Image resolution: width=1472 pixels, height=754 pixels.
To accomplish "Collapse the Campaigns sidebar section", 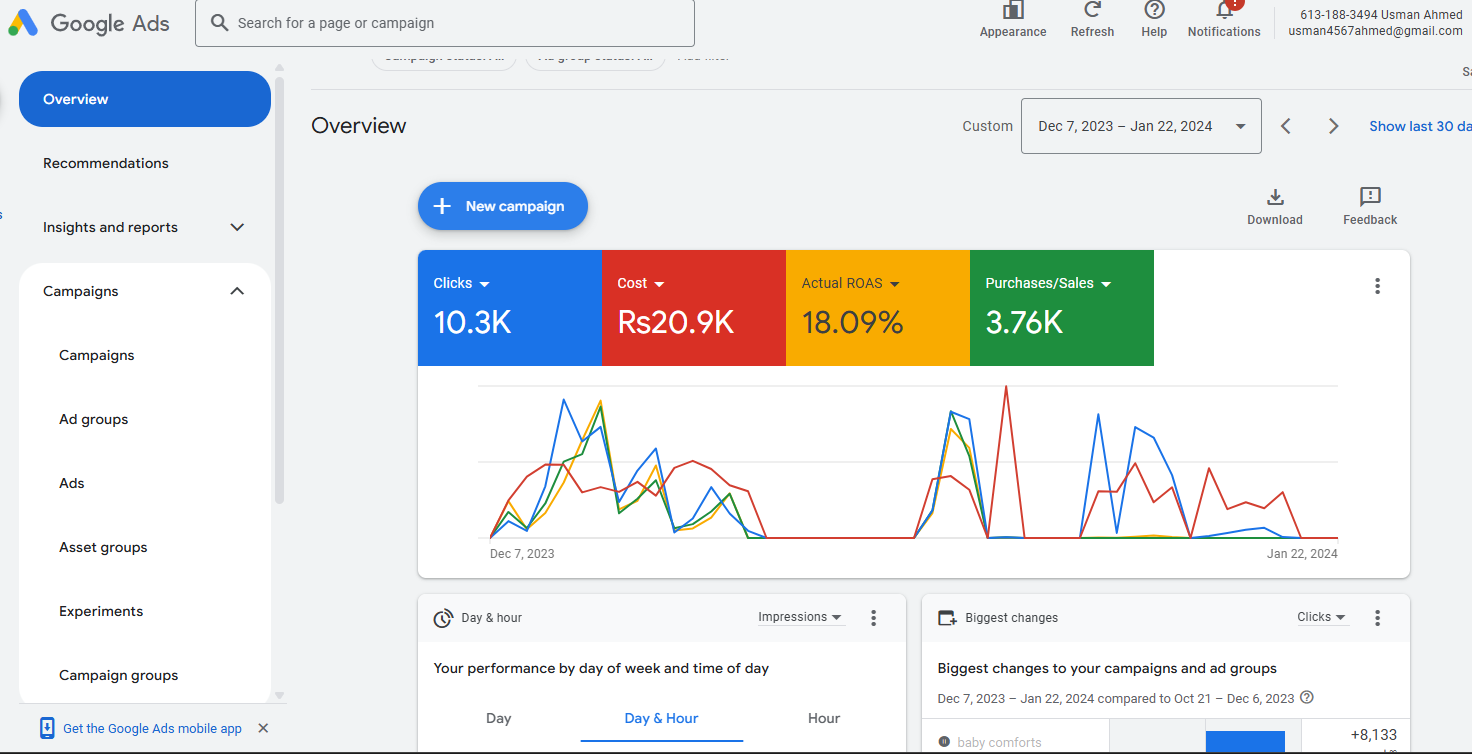I will (x=237, y=291).
